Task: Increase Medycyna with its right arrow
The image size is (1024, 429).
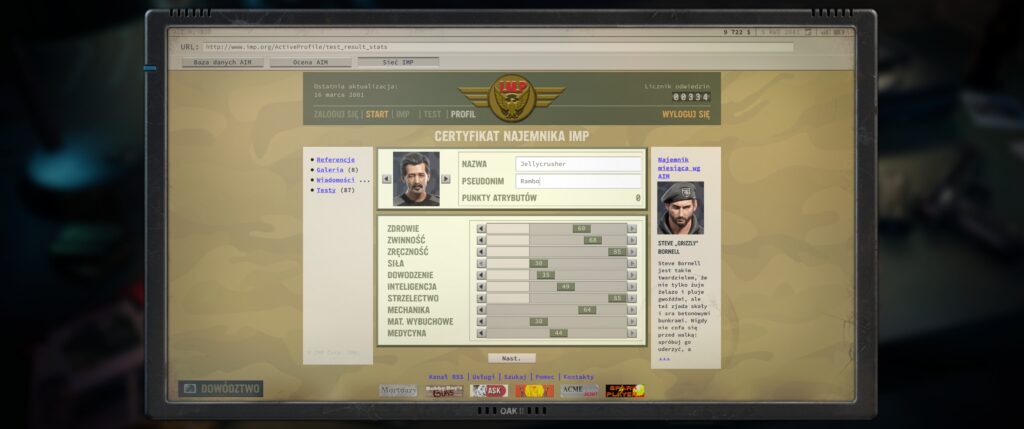Action: pos(631,333)
